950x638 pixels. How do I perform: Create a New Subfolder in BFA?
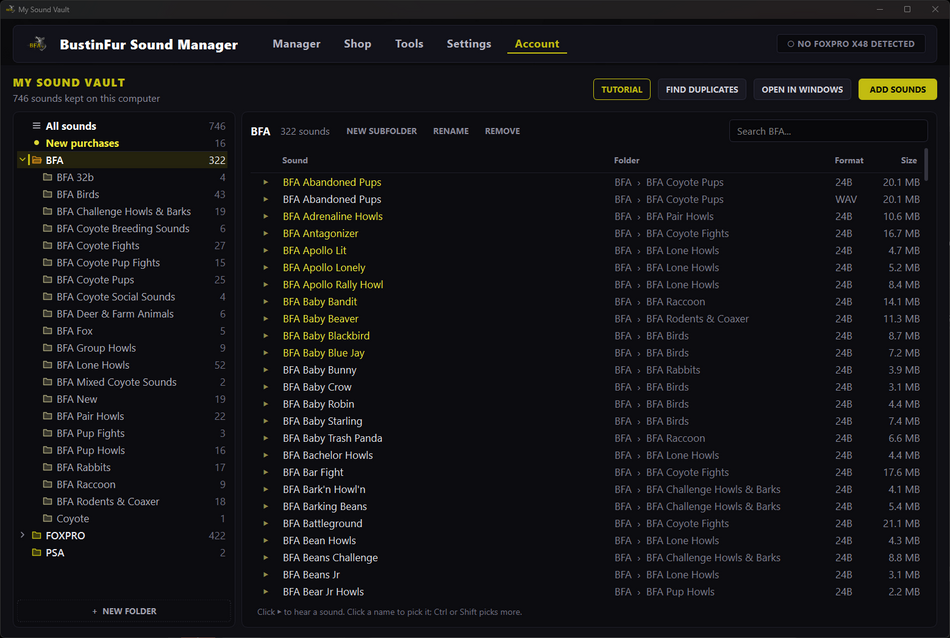click(x=382, y=131)
